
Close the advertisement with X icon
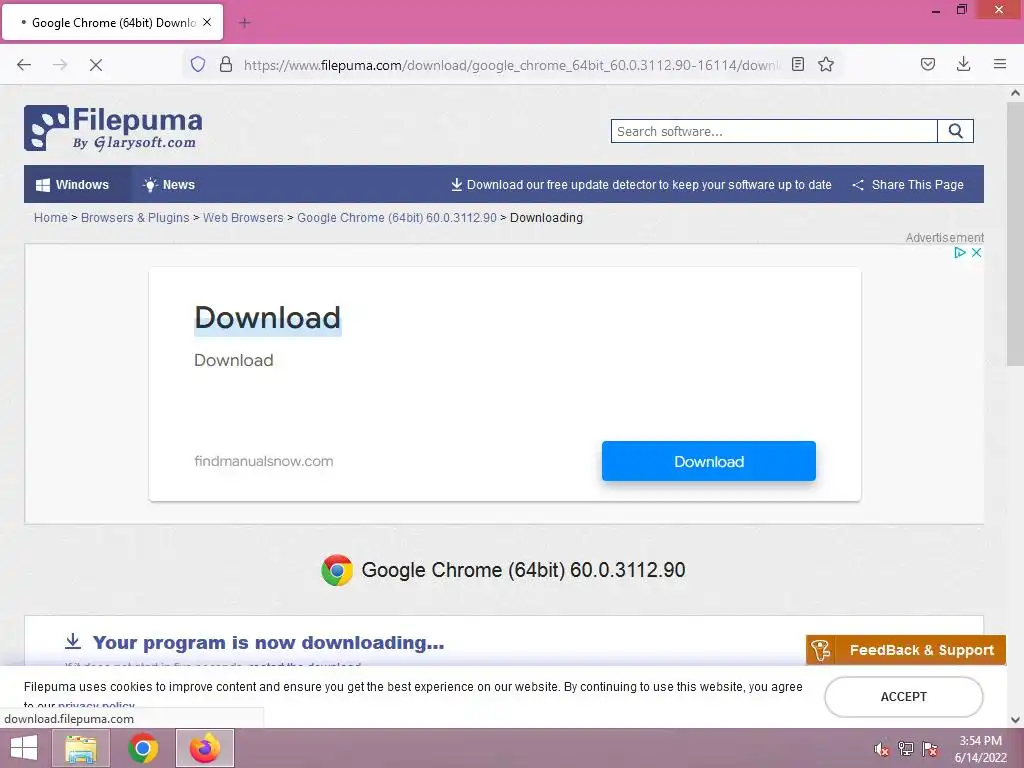click(976, 252)
